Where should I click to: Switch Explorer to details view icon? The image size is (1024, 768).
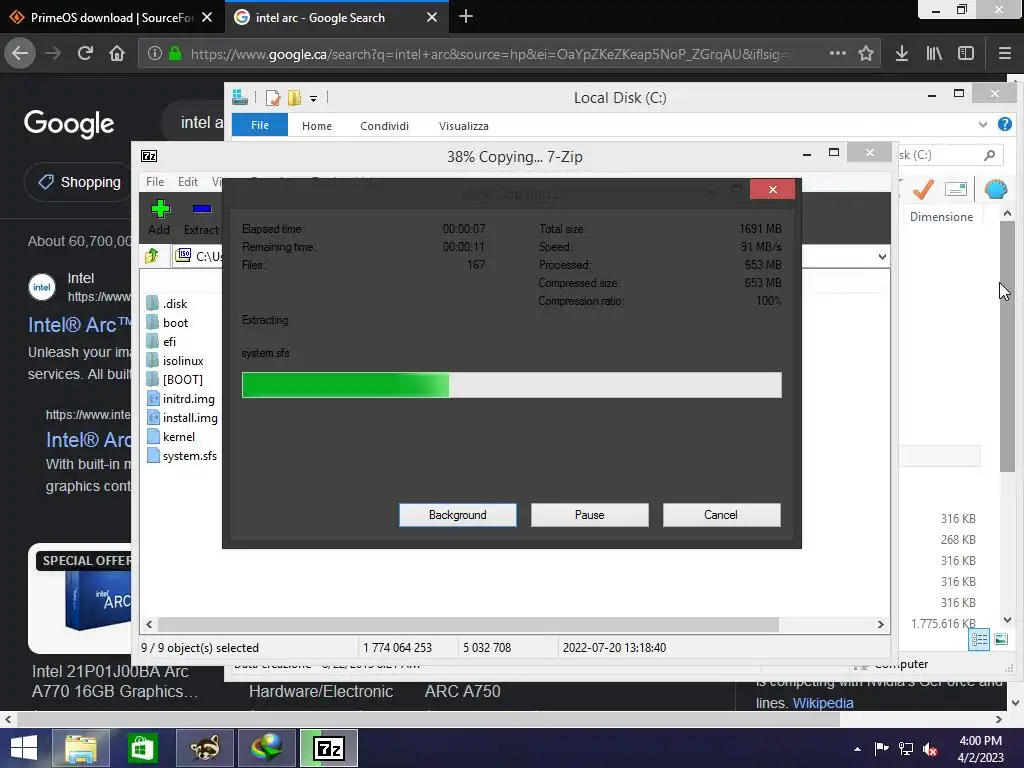(979, 639)
